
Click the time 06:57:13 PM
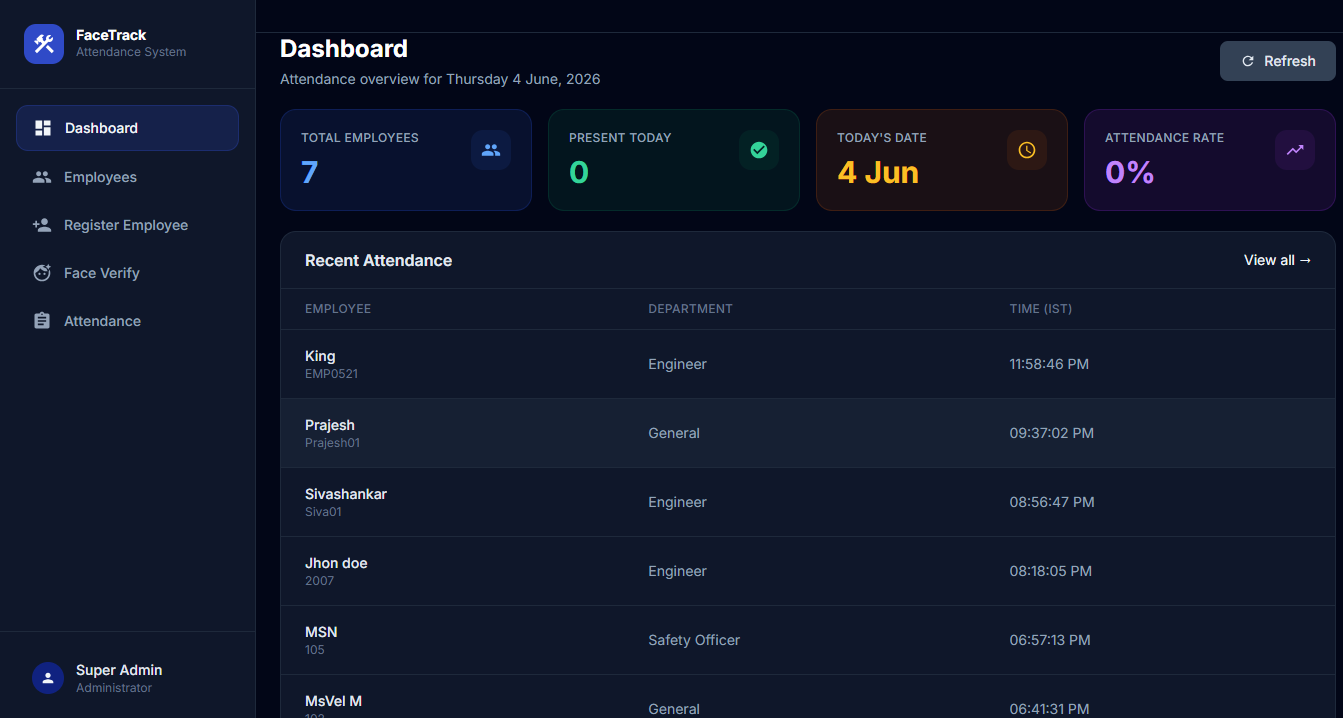[1050, 640]
